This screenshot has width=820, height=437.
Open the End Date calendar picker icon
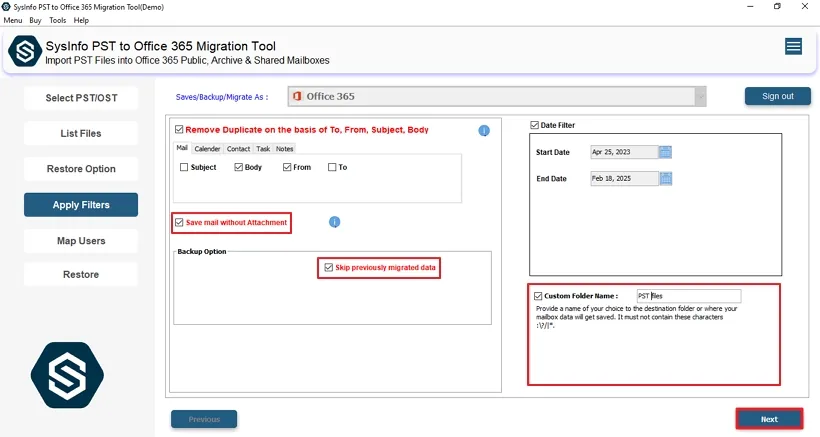666,178
